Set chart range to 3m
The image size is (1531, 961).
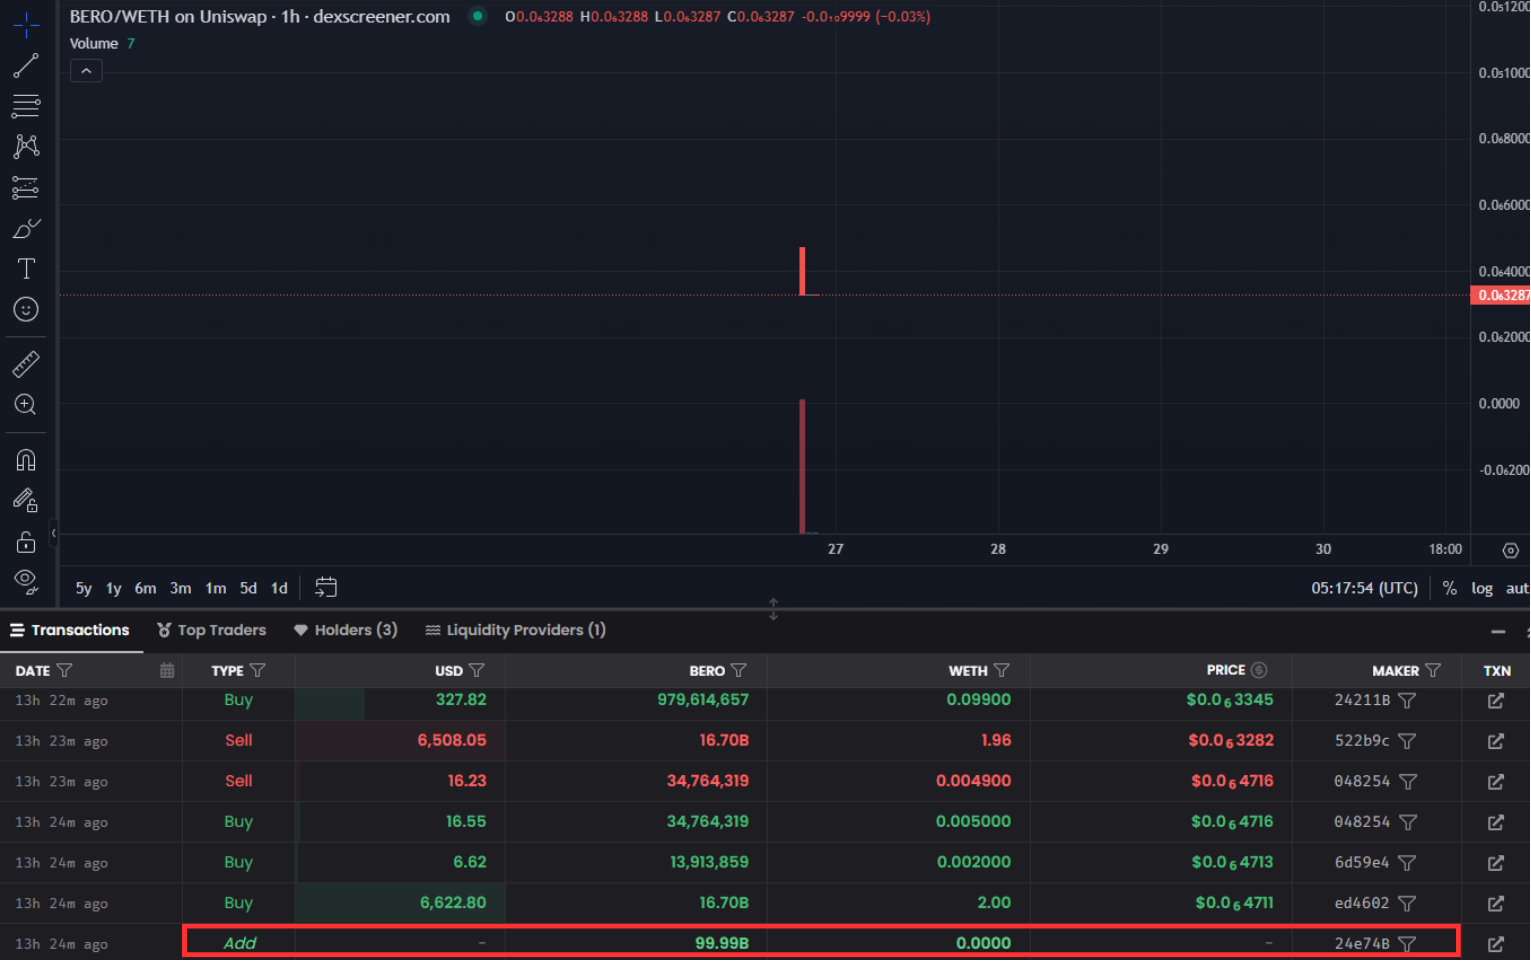[x=181, y=588]
